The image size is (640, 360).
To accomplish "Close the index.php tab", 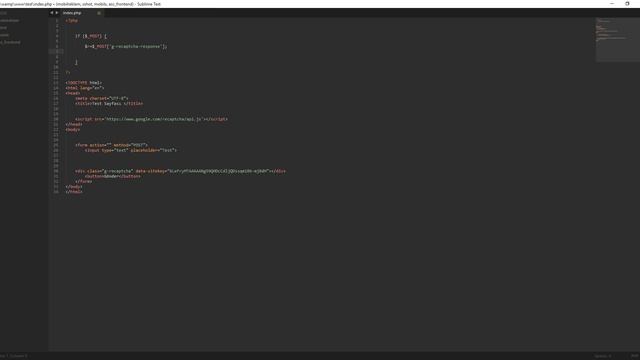I will click(99, 13).
